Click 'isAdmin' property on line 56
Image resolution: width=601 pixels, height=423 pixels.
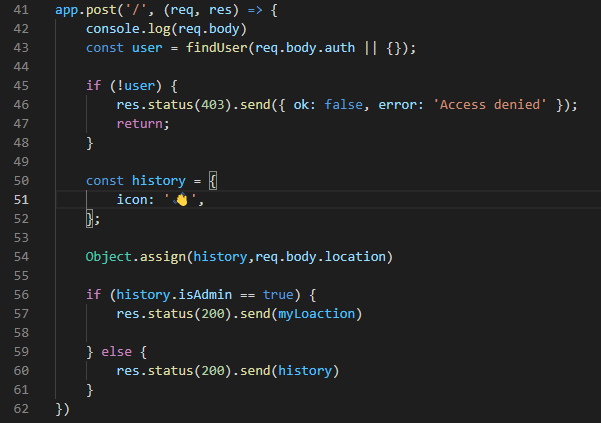tap(205, 295)
